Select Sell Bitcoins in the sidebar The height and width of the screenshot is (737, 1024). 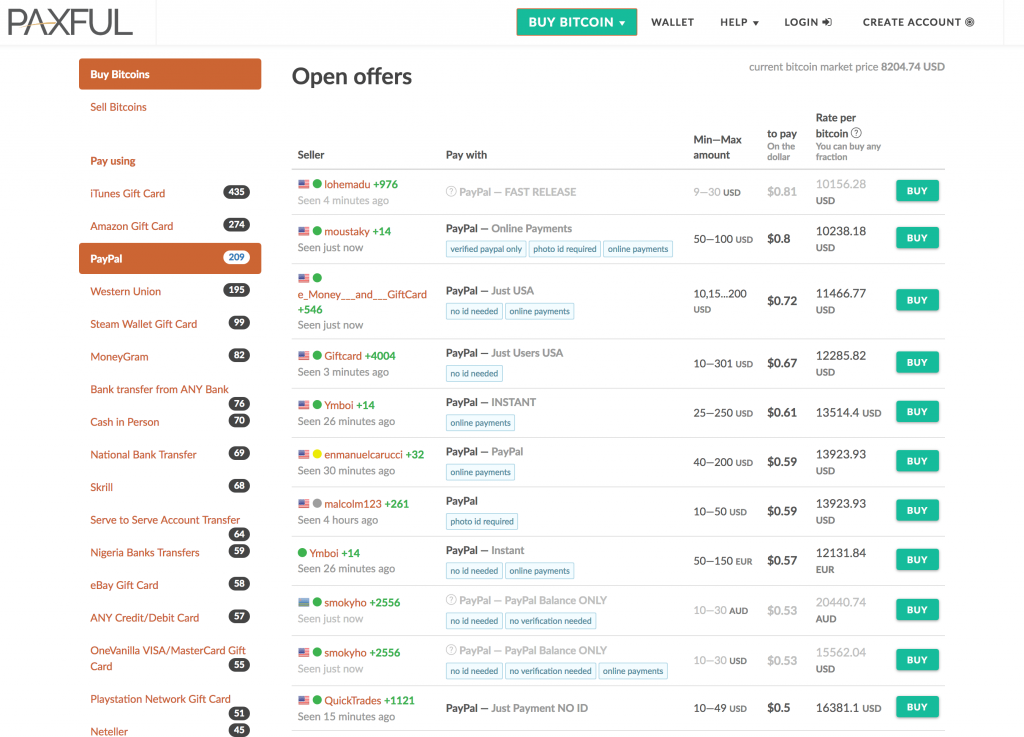pyautogui.click(x=118, y=107)
